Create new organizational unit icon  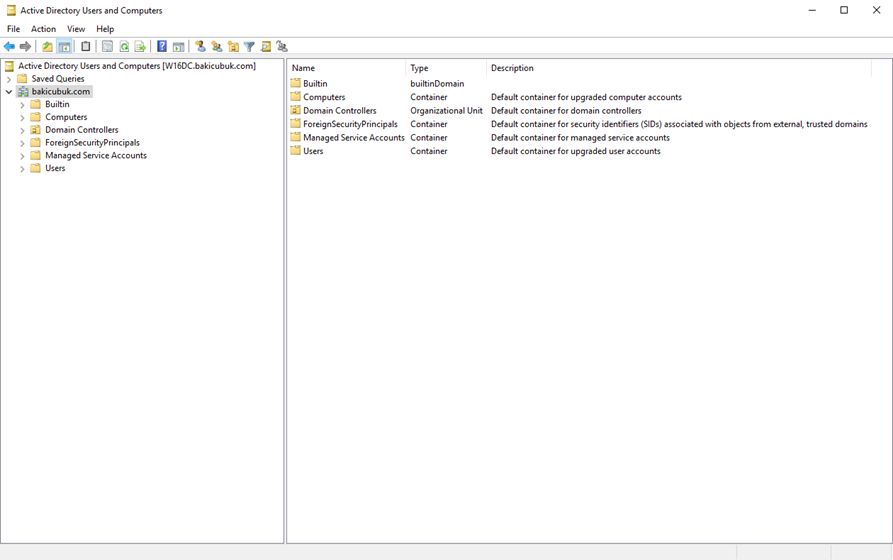(233, 47)
